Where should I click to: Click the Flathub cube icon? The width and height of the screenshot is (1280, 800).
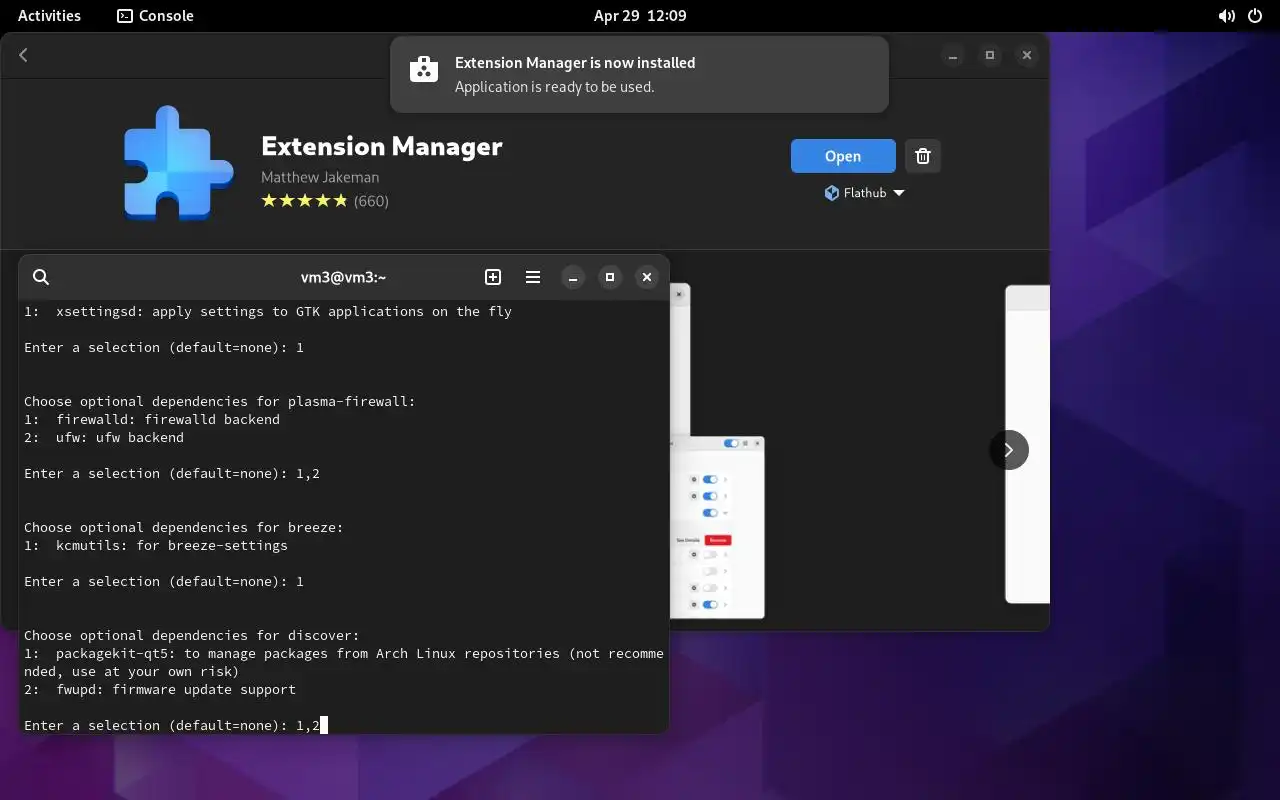831,193
